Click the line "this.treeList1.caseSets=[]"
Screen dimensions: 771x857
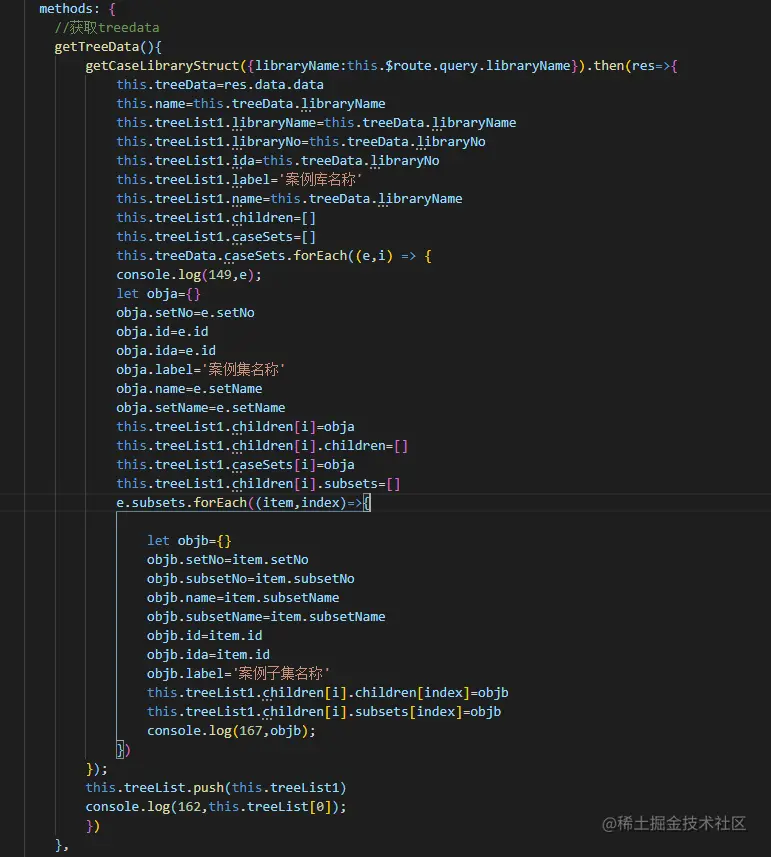(216, 237)
